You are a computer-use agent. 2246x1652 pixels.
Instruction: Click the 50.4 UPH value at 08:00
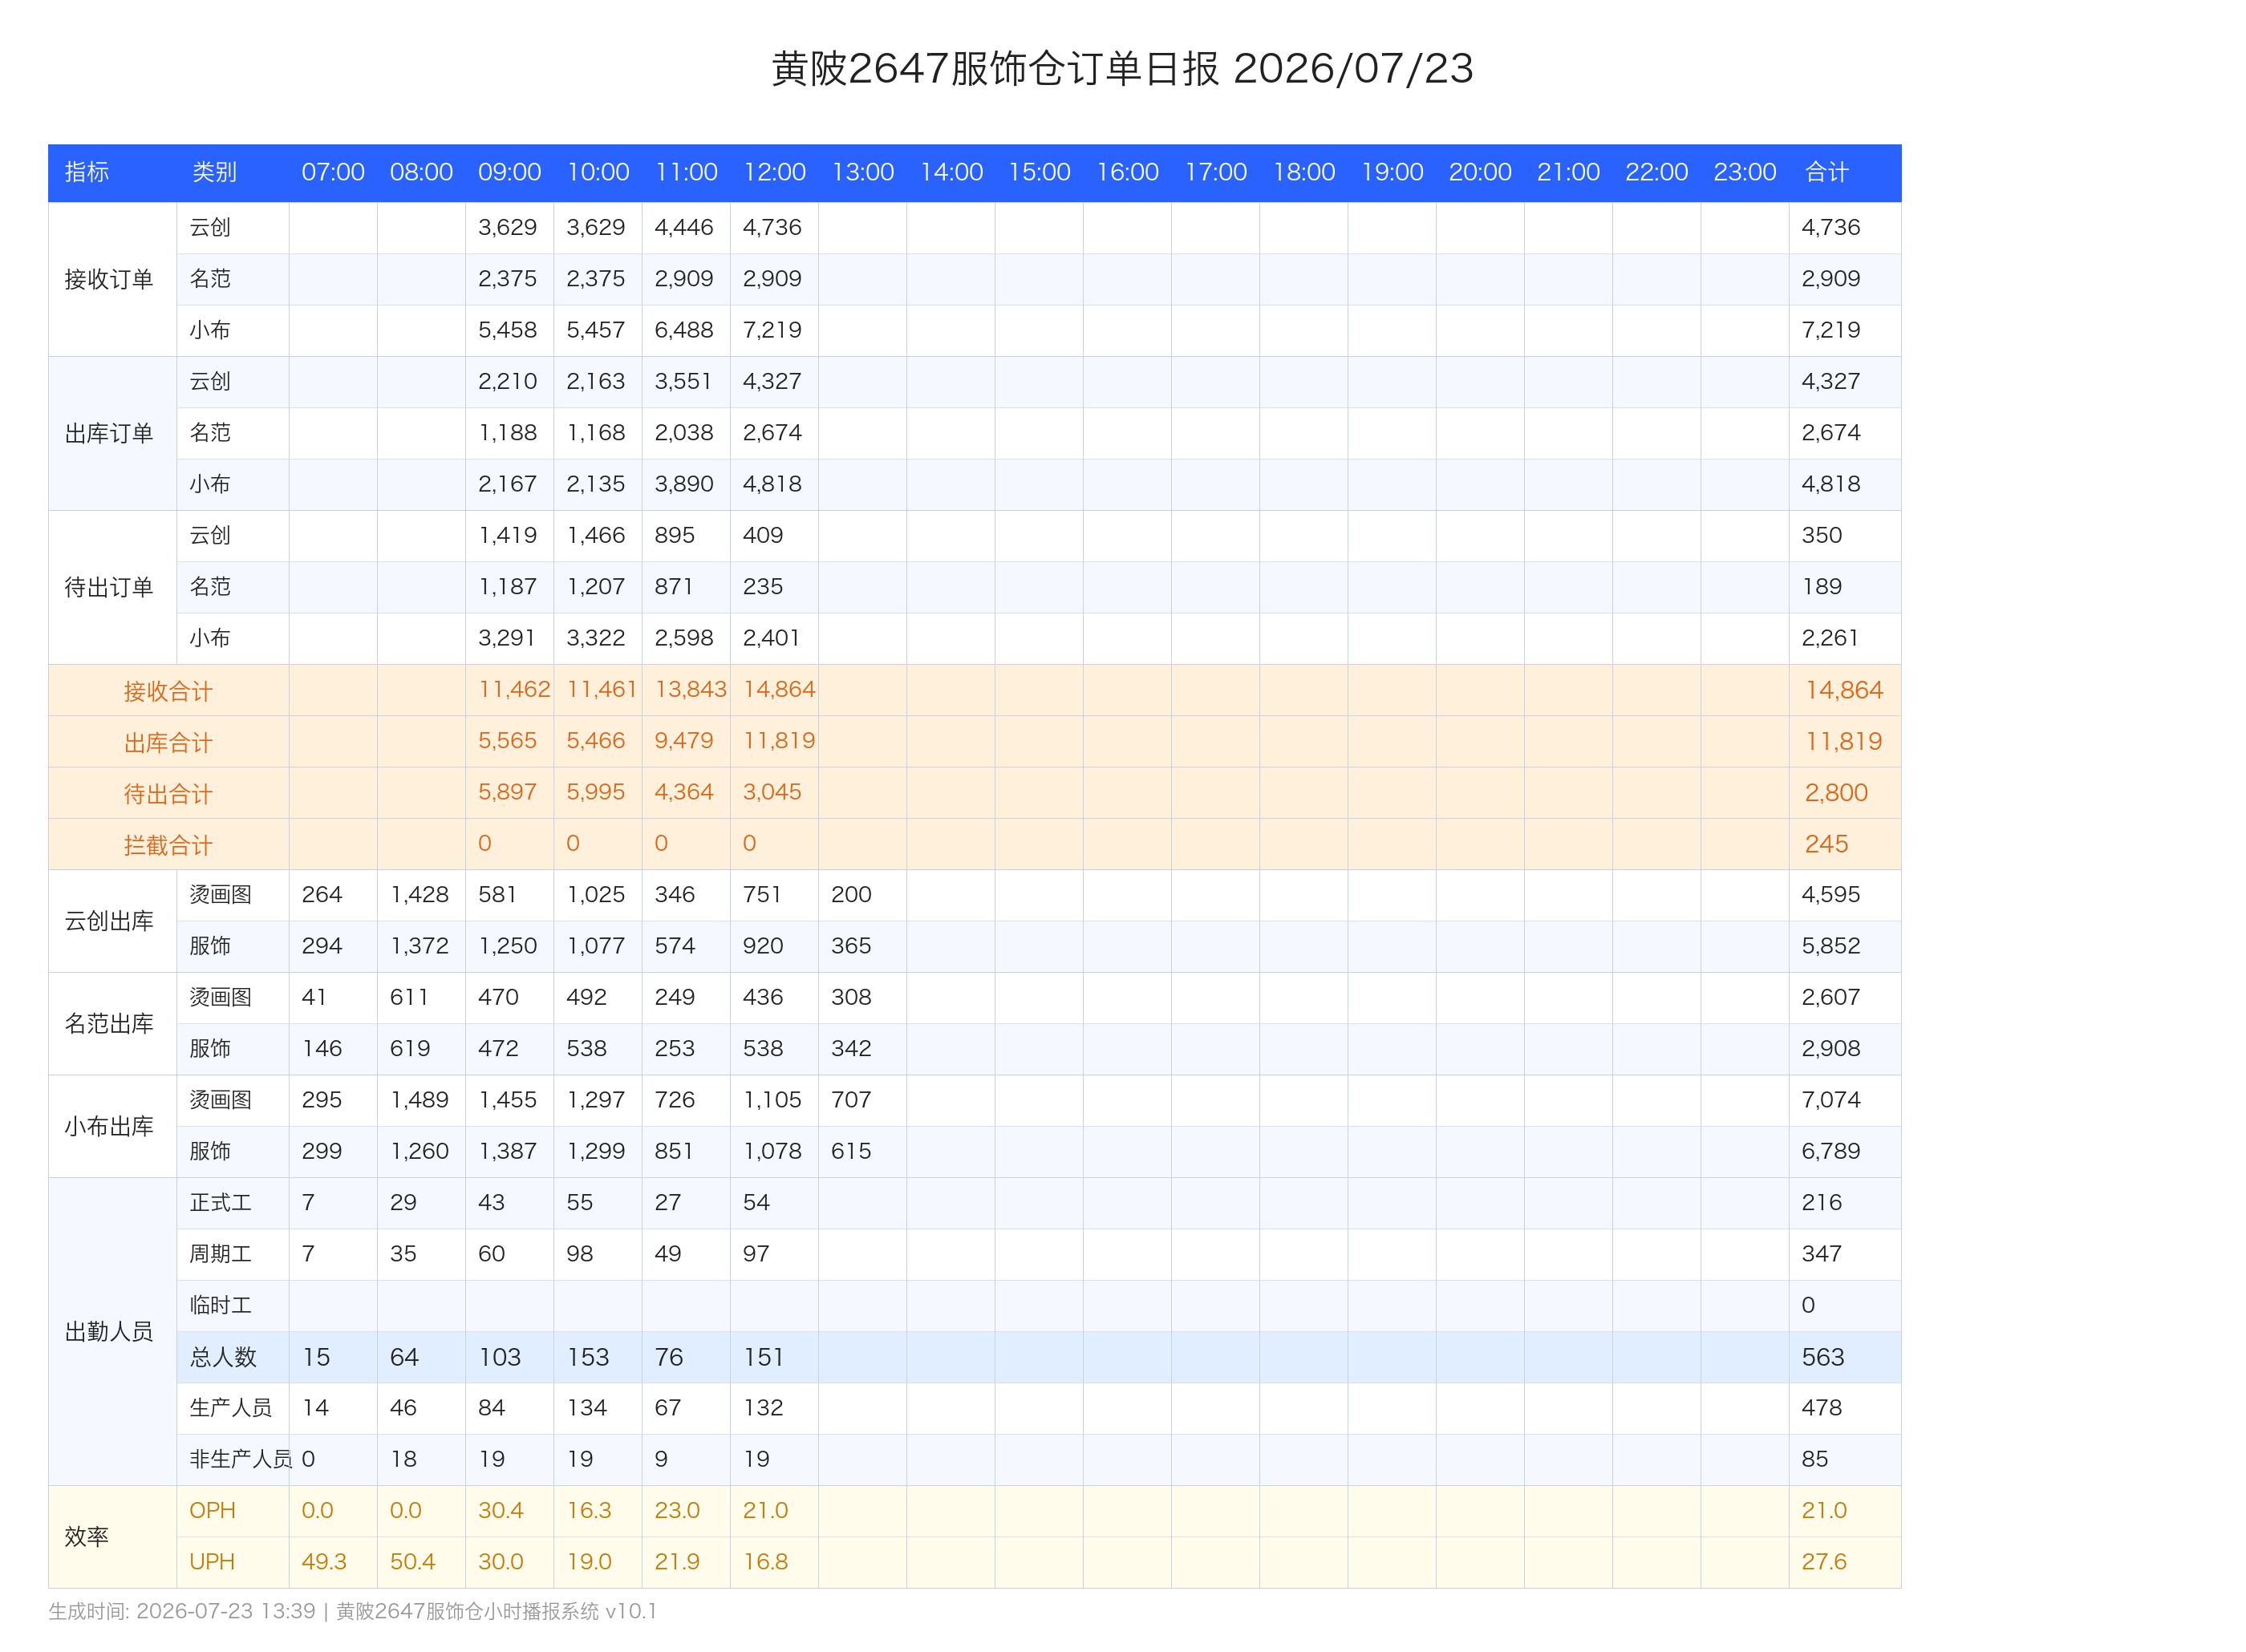[412, 1561]
